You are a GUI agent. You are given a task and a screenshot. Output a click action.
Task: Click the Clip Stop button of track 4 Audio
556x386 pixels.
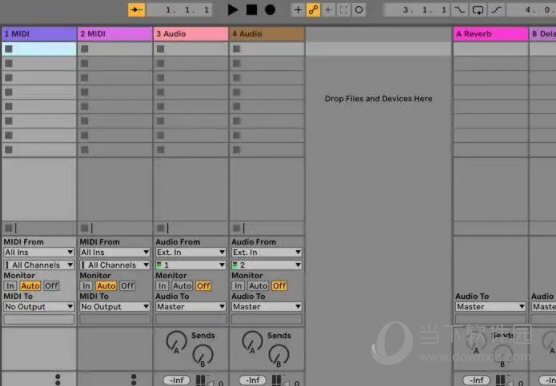pyautogui.click(x=237, y=228)
